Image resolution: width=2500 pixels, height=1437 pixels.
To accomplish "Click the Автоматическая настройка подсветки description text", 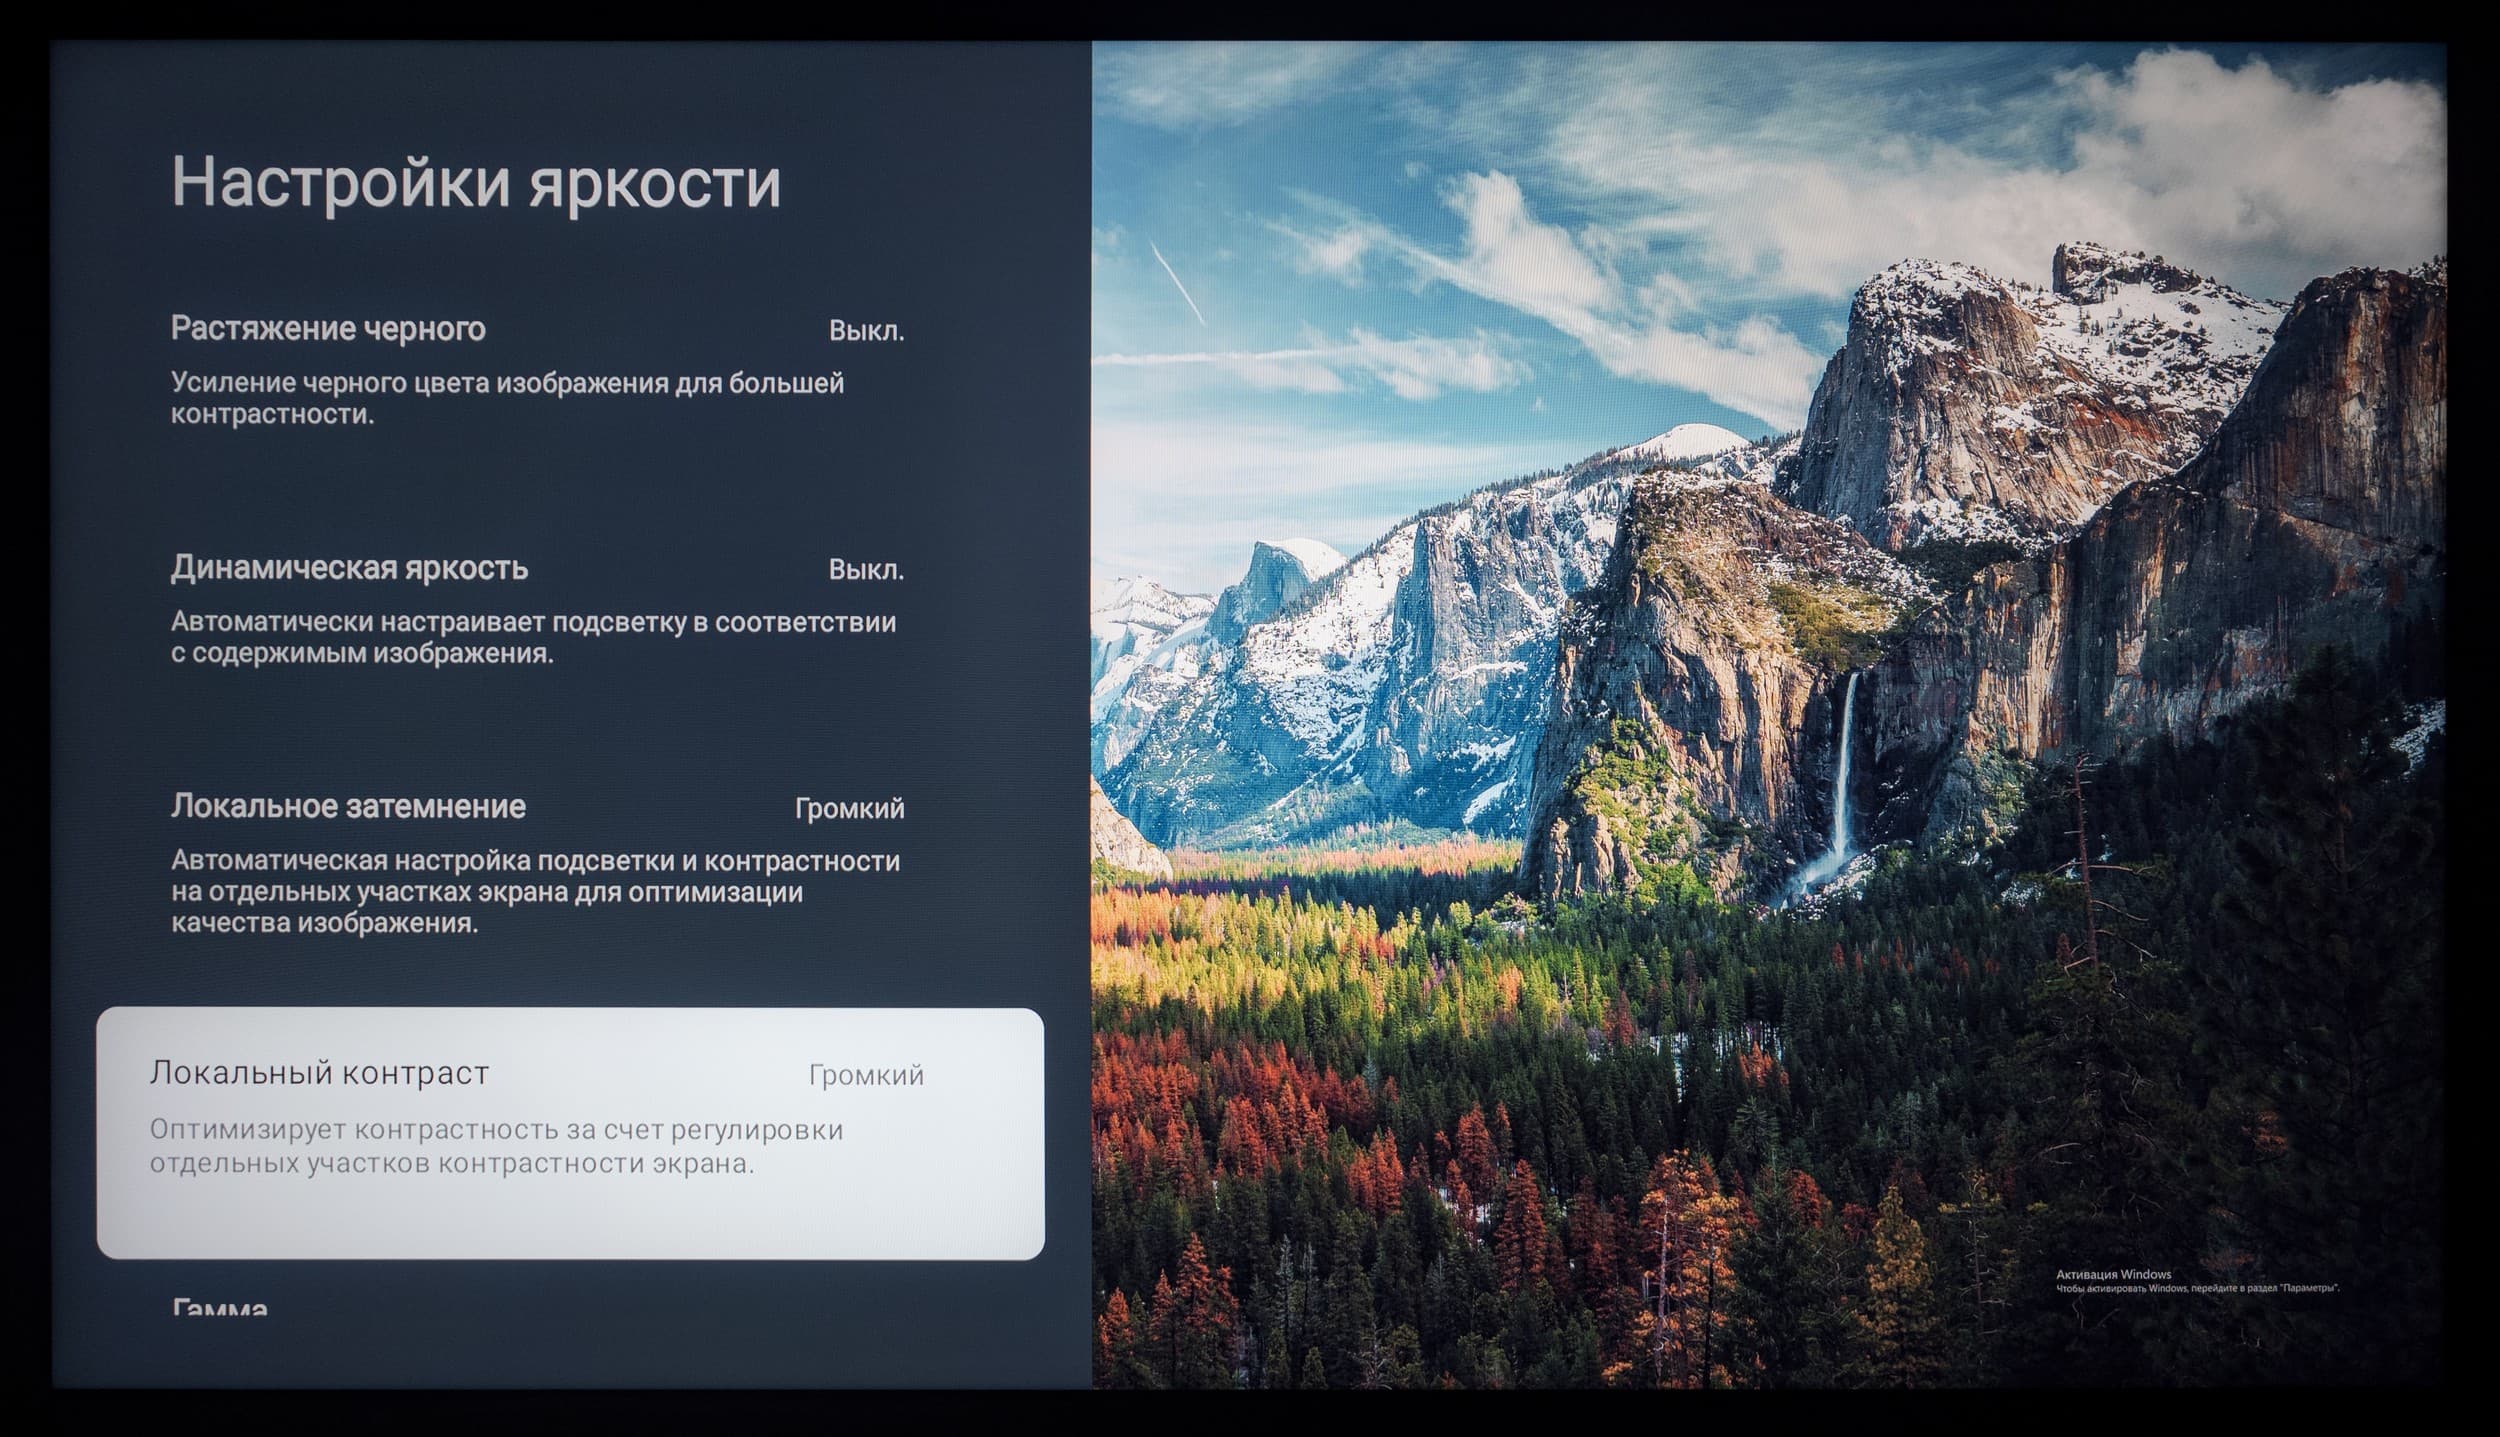I will click(x=535, y=891).
